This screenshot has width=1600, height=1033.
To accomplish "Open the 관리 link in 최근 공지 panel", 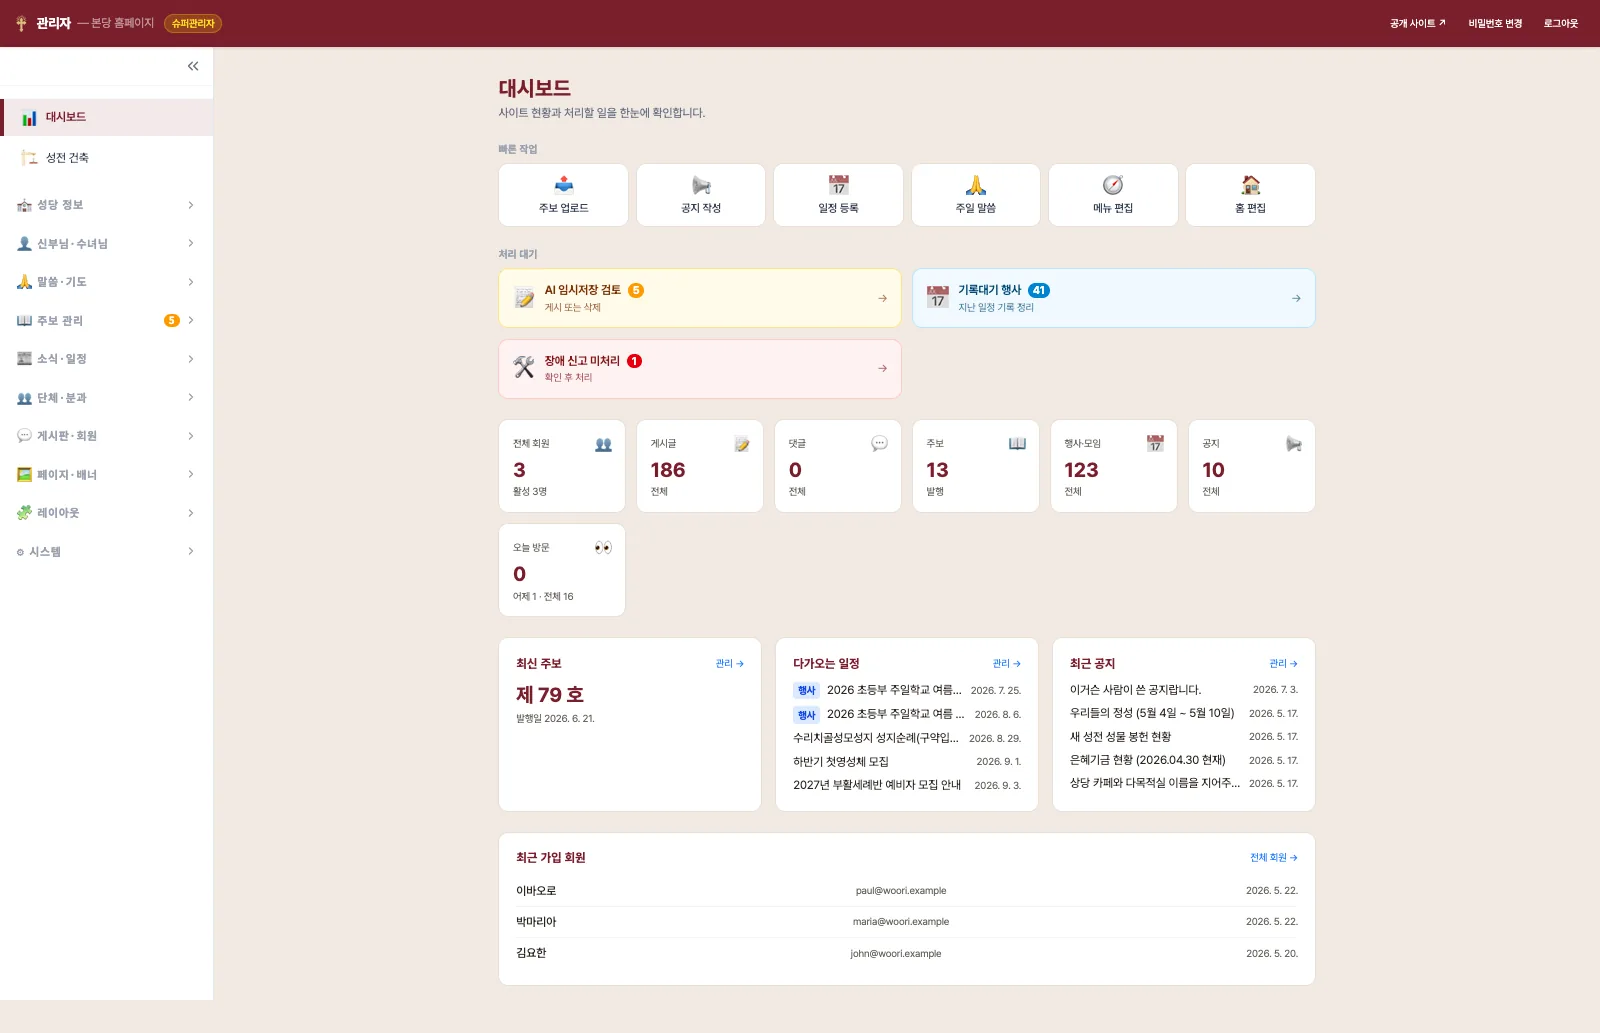I will click(x=1284, y=664).
